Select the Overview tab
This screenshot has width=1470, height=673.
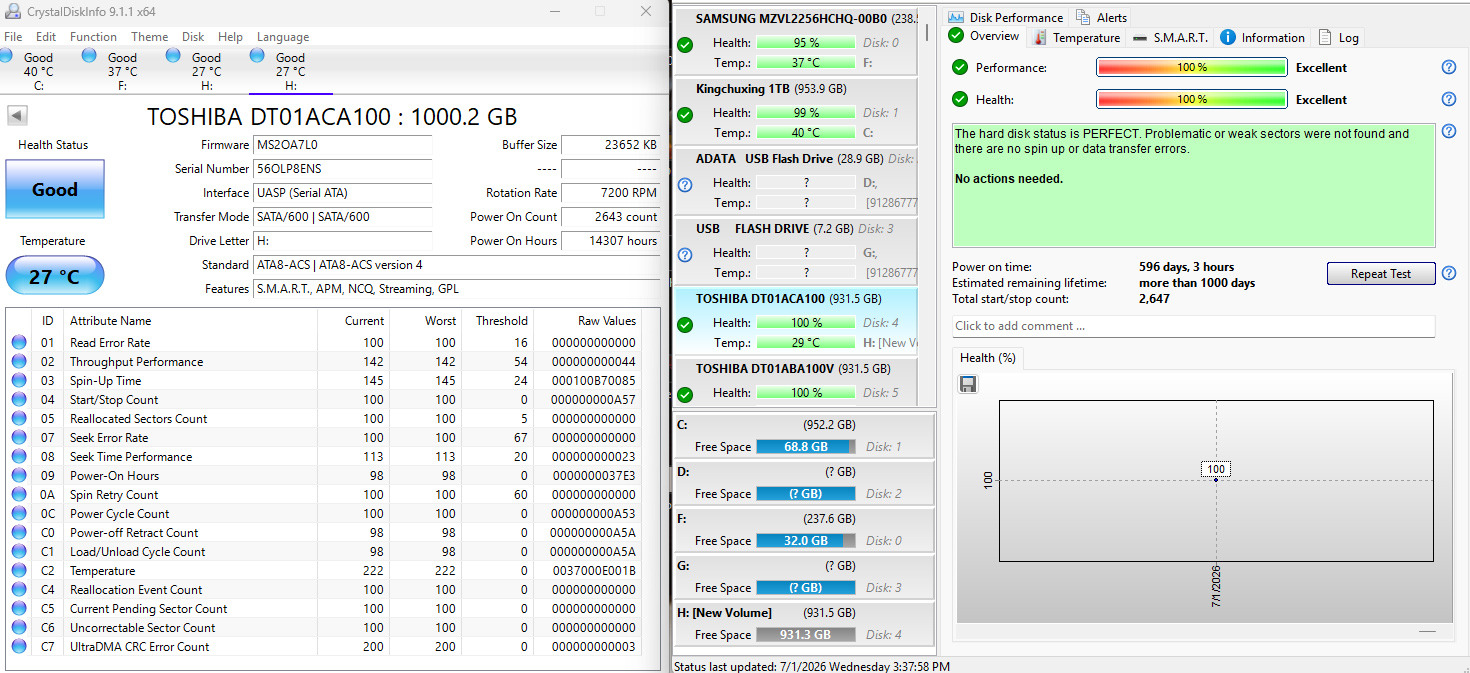985,37
